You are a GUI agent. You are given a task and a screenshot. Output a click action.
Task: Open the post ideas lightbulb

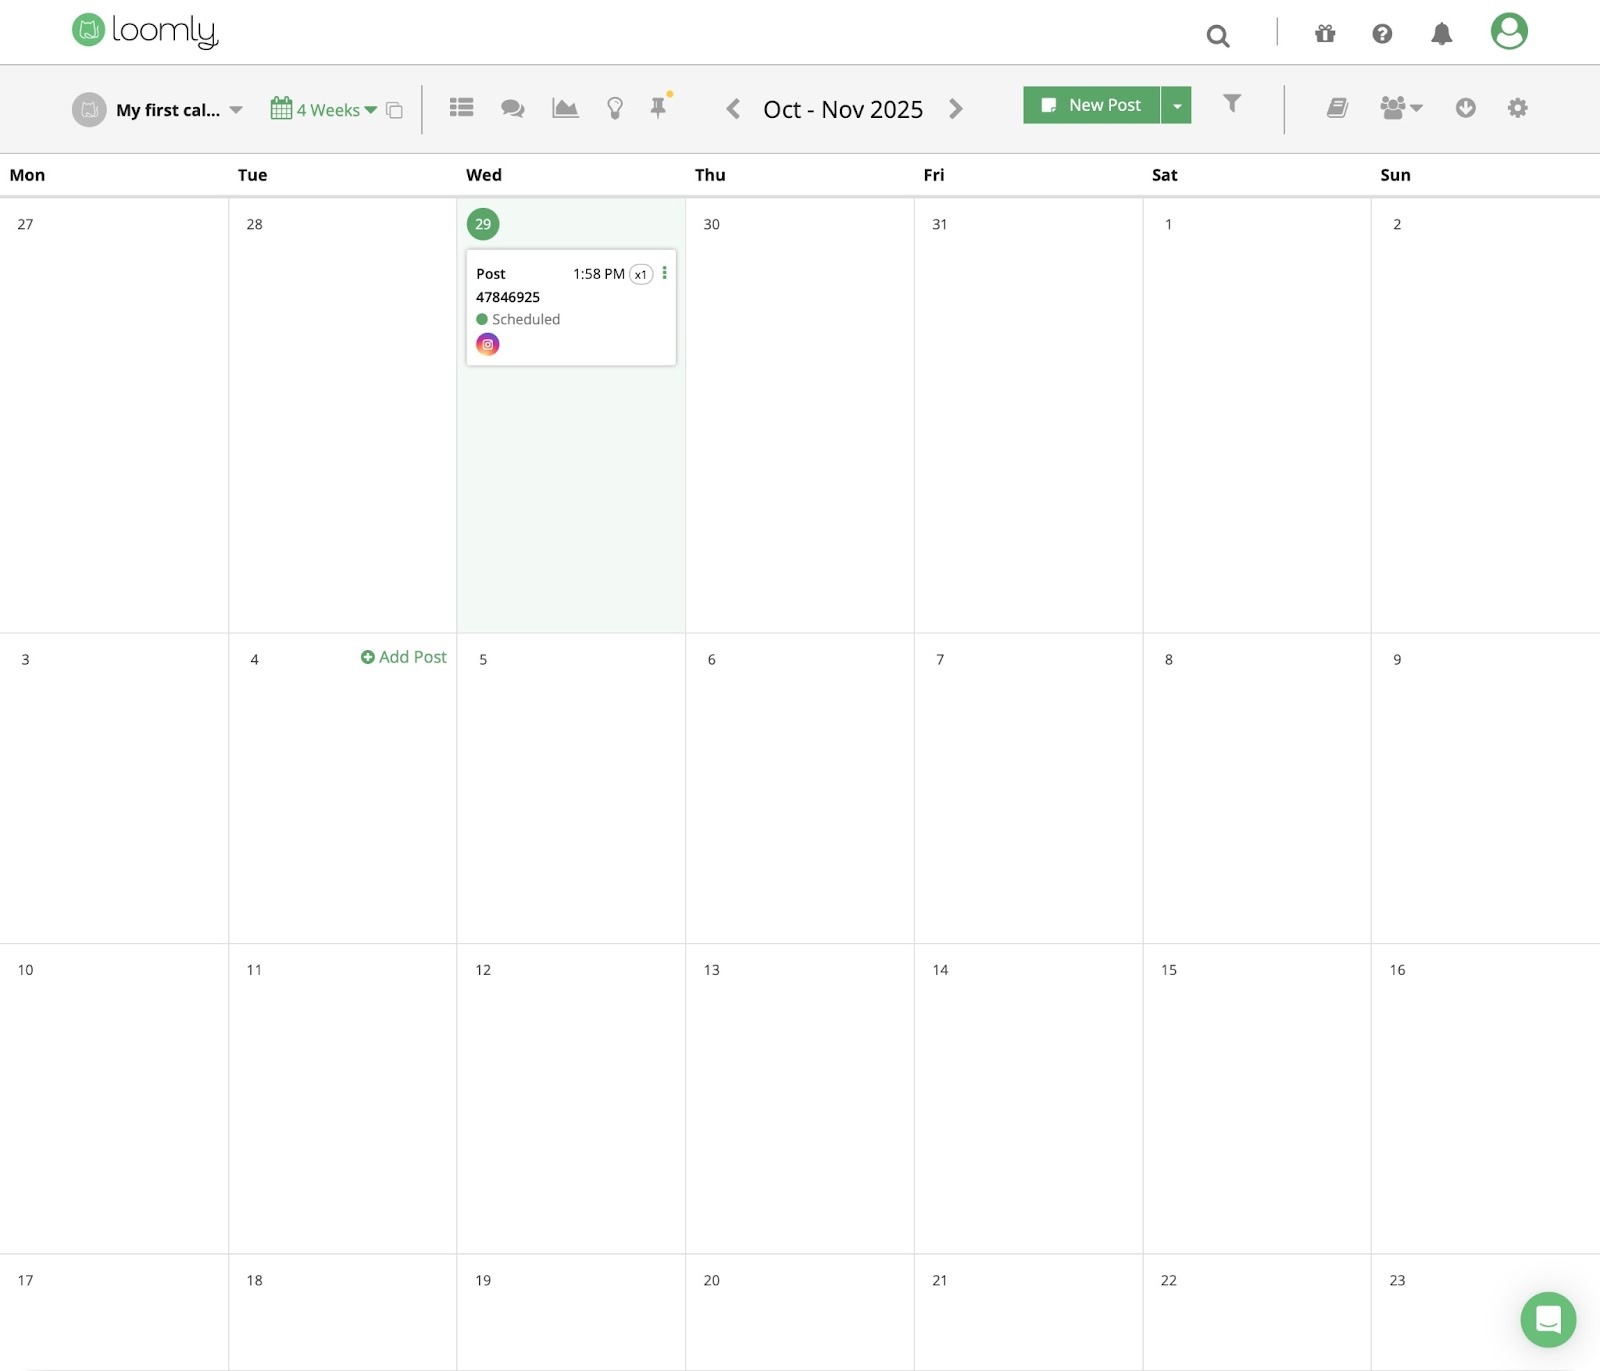(615, 107)
